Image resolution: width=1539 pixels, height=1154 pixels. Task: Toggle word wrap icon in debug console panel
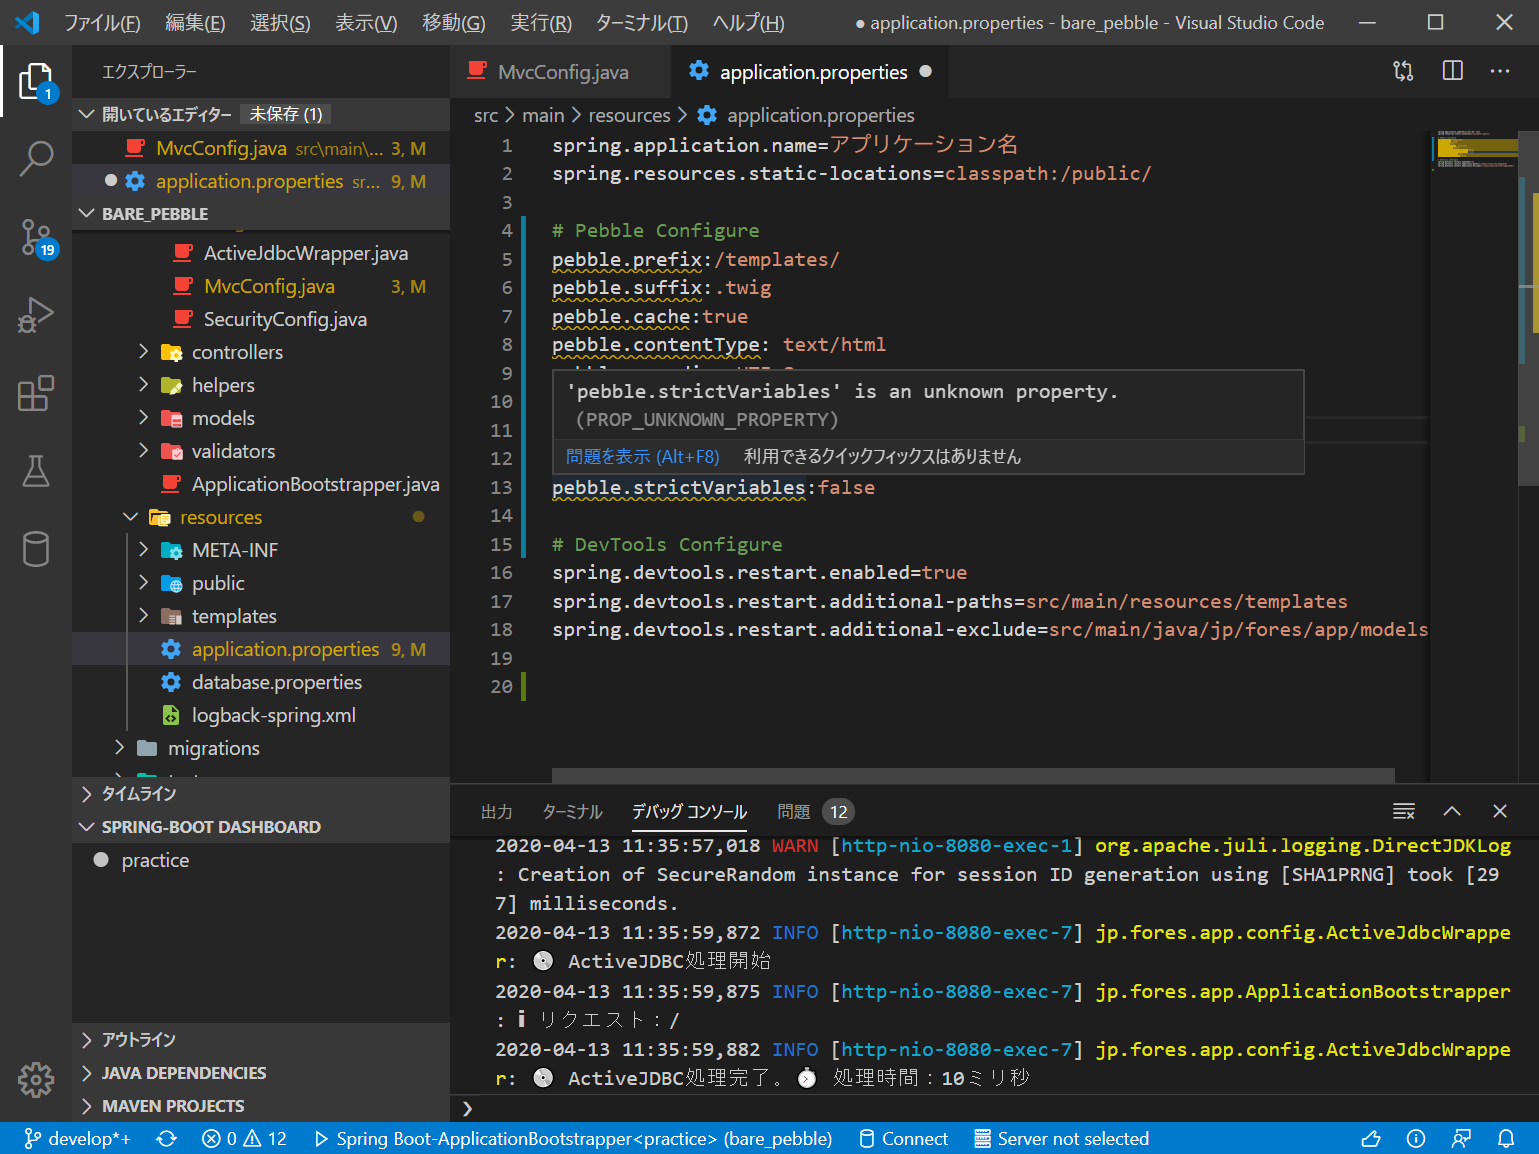[x=1404, y=811]
